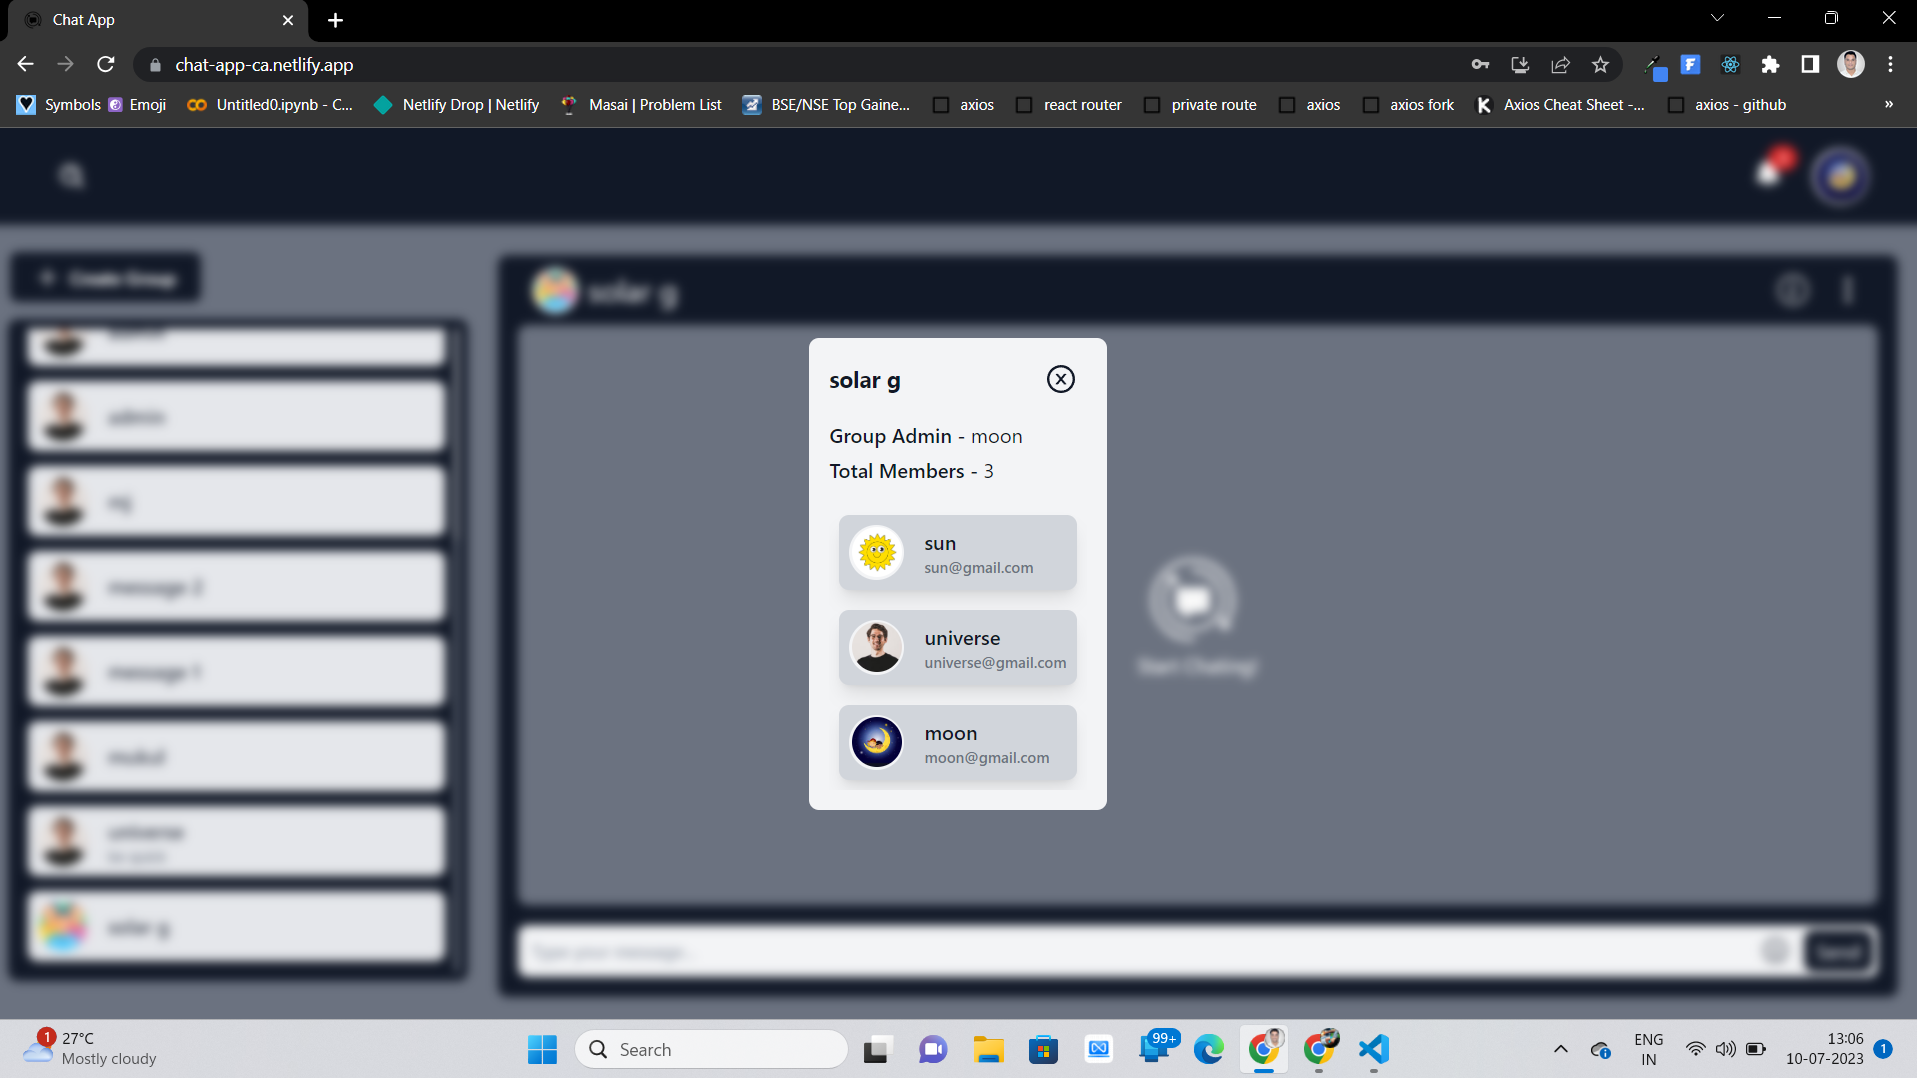The height and width of the screenshot is (1078, 1917).
Task: Expand the hidden bookmarks chevron
Action: 1889,104
